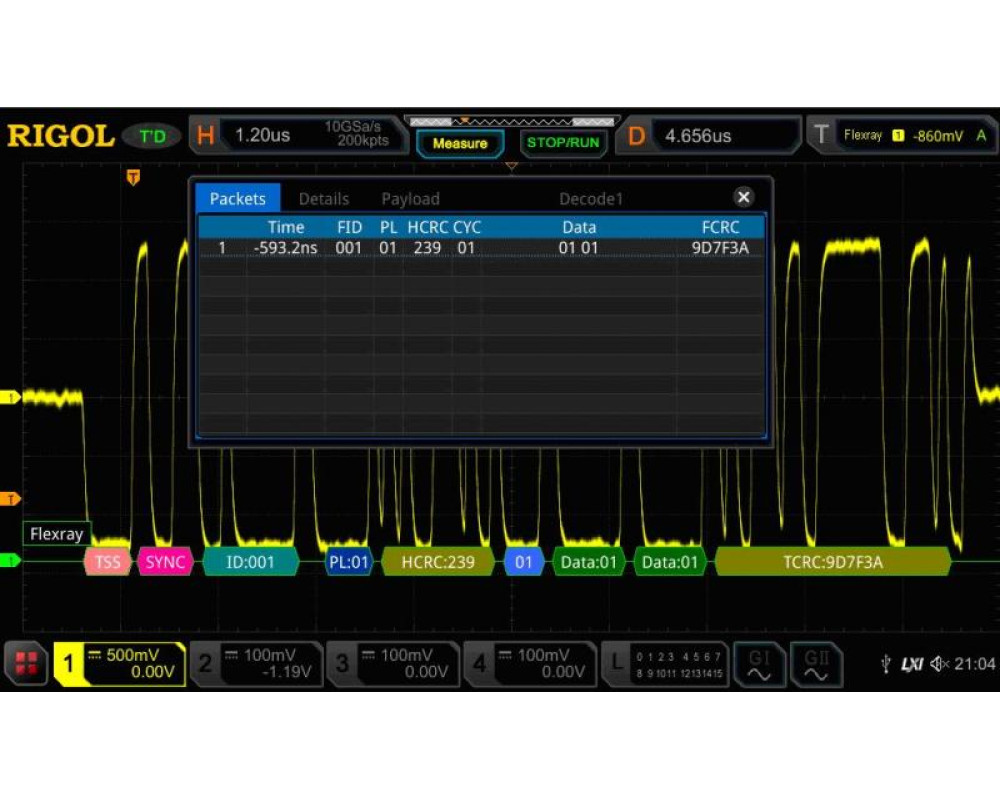Click the orange trigger position marker
This screenshot has width=1000, height=800.
tap(133, 178)
